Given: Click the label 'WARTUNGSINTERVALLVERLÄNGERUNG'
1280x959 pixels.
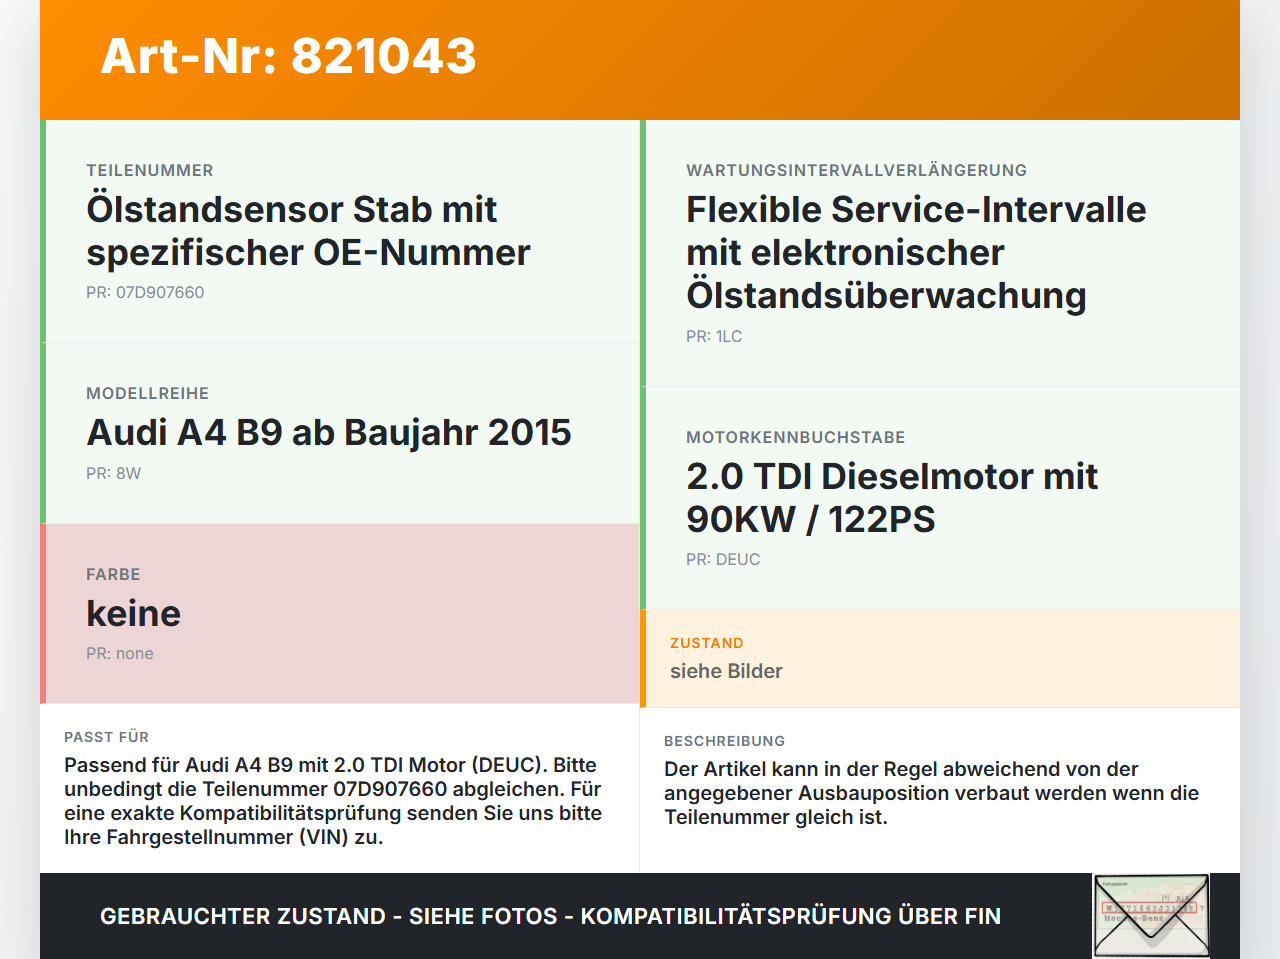Looking at the screenshot, I should pos(857,171).
